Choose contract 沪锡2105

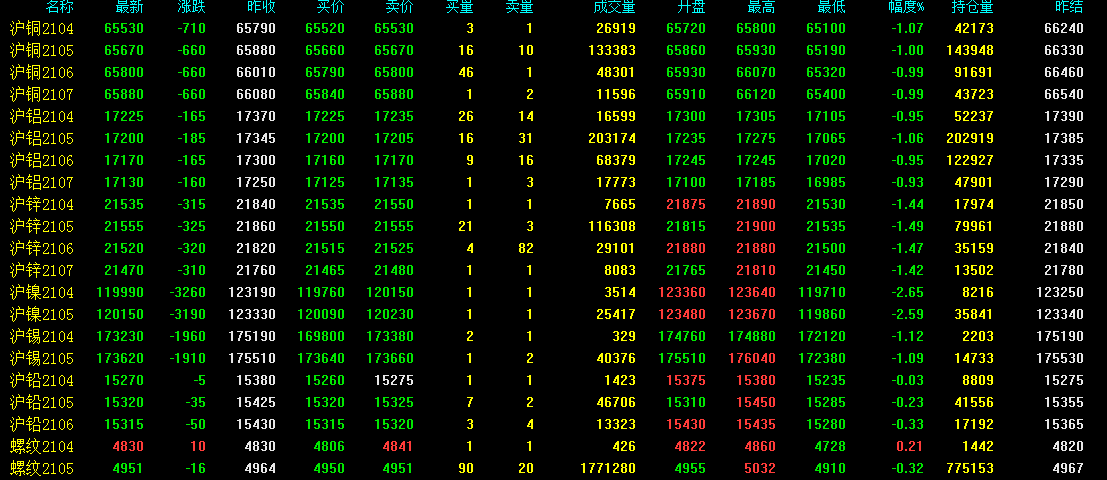(x=42, y=359)
